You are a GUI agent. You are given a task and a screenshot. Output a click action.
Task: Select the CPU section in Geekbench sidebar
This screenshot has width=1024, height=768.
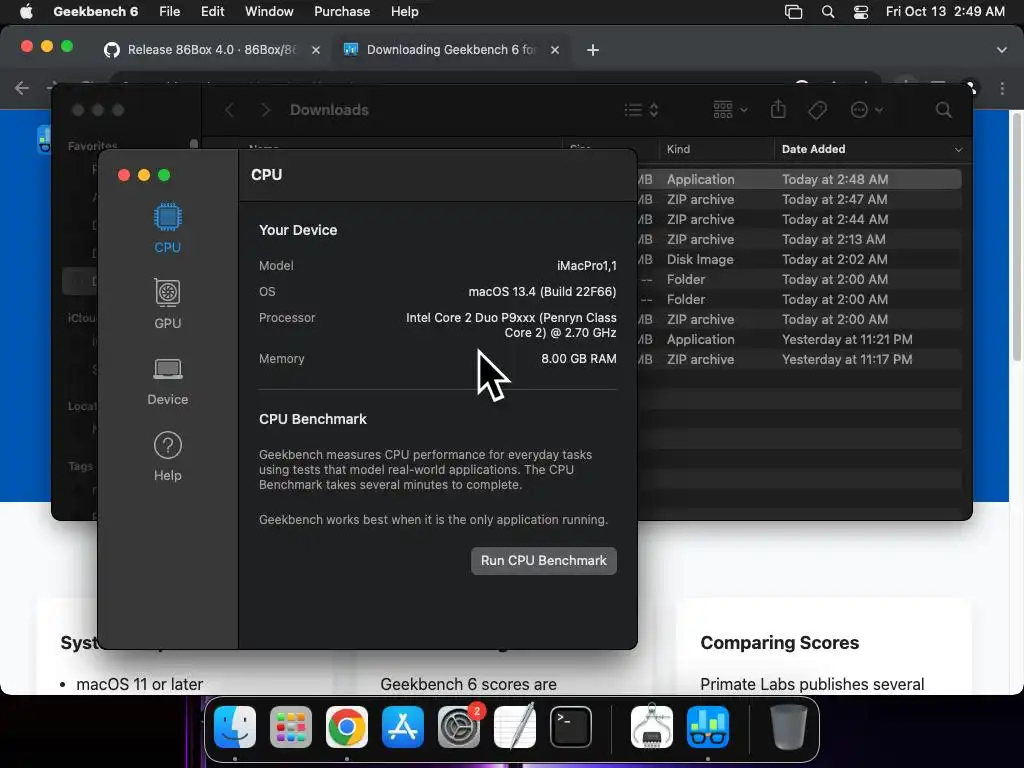[x=168, y=228]
